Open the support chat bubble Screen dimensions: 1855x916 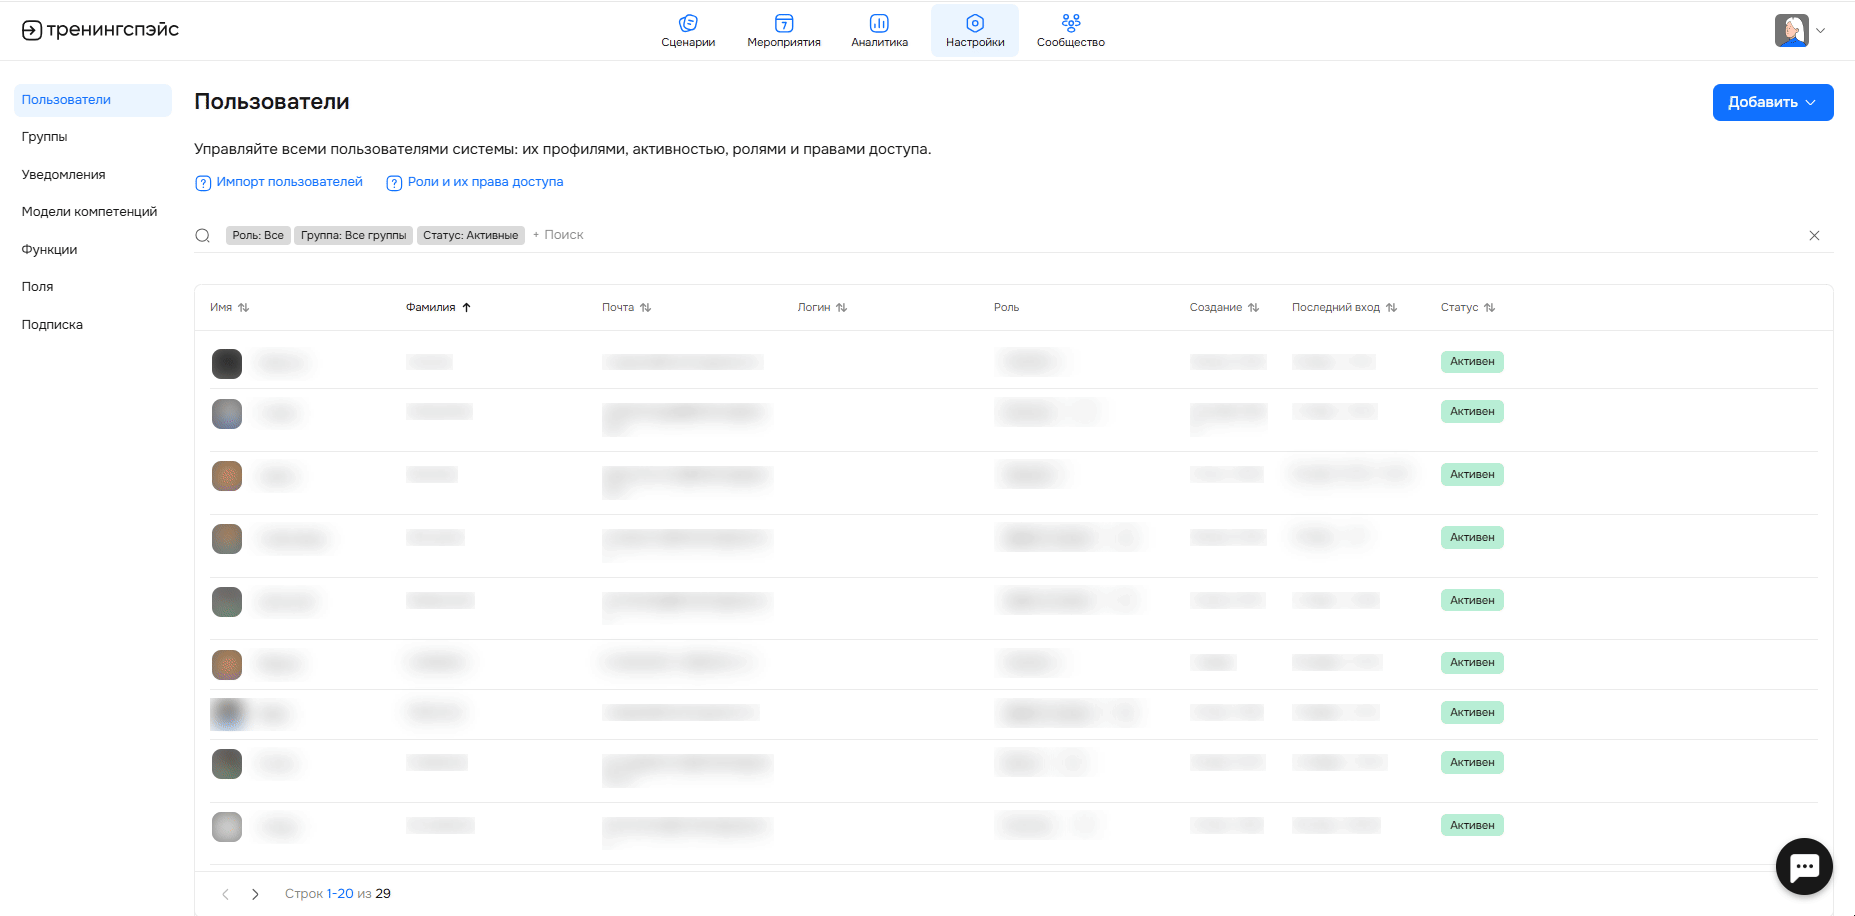pos(1803,866)
